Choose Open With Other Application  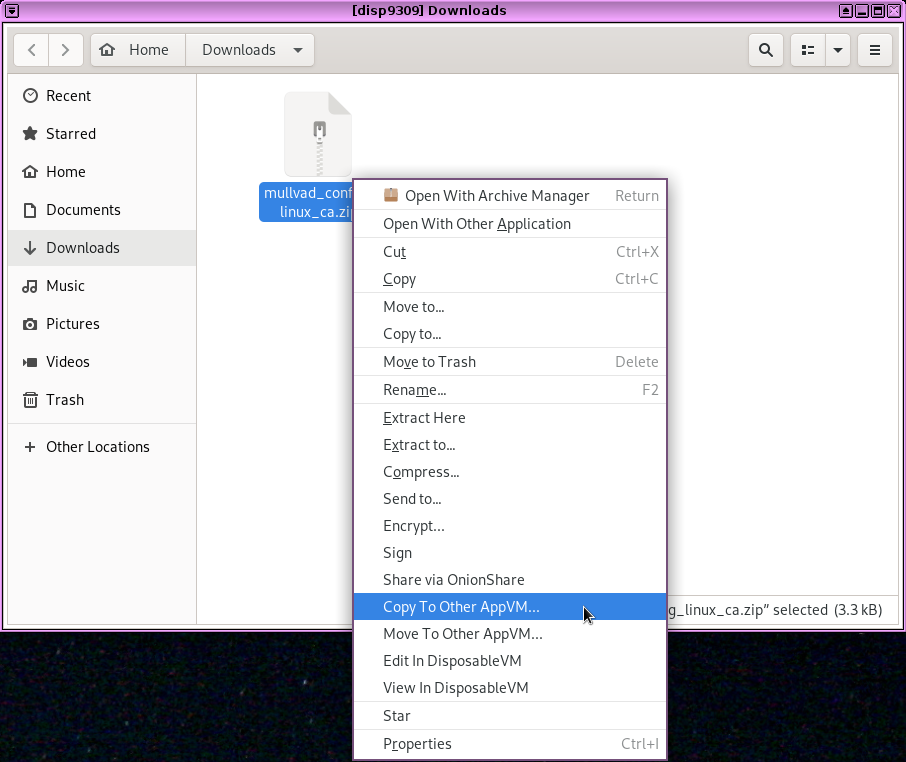510,224
